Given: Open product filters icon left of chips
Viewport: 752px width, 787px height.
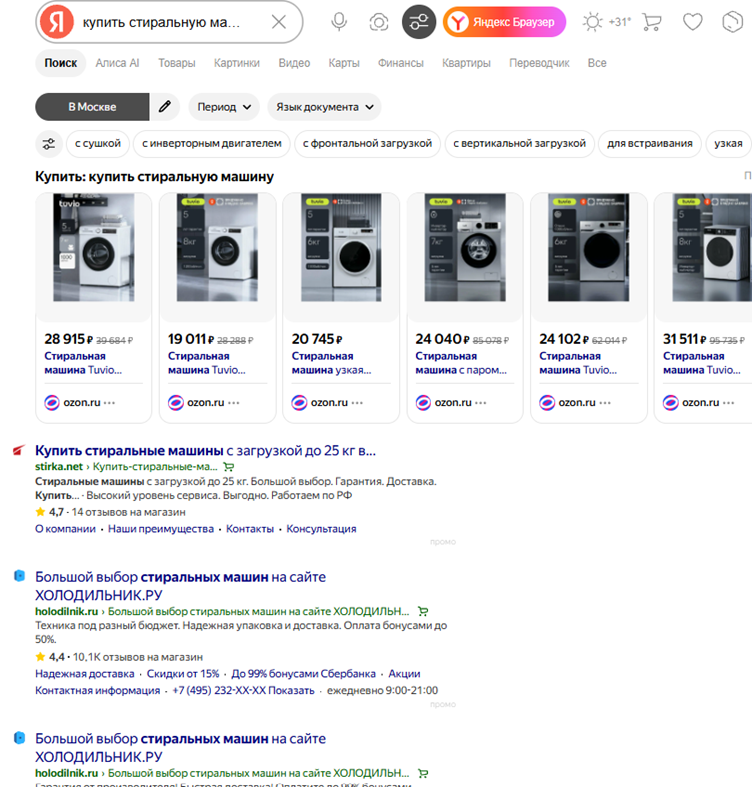Looking at the screenshot, I should pyautogui.click(x=49, y=144).
